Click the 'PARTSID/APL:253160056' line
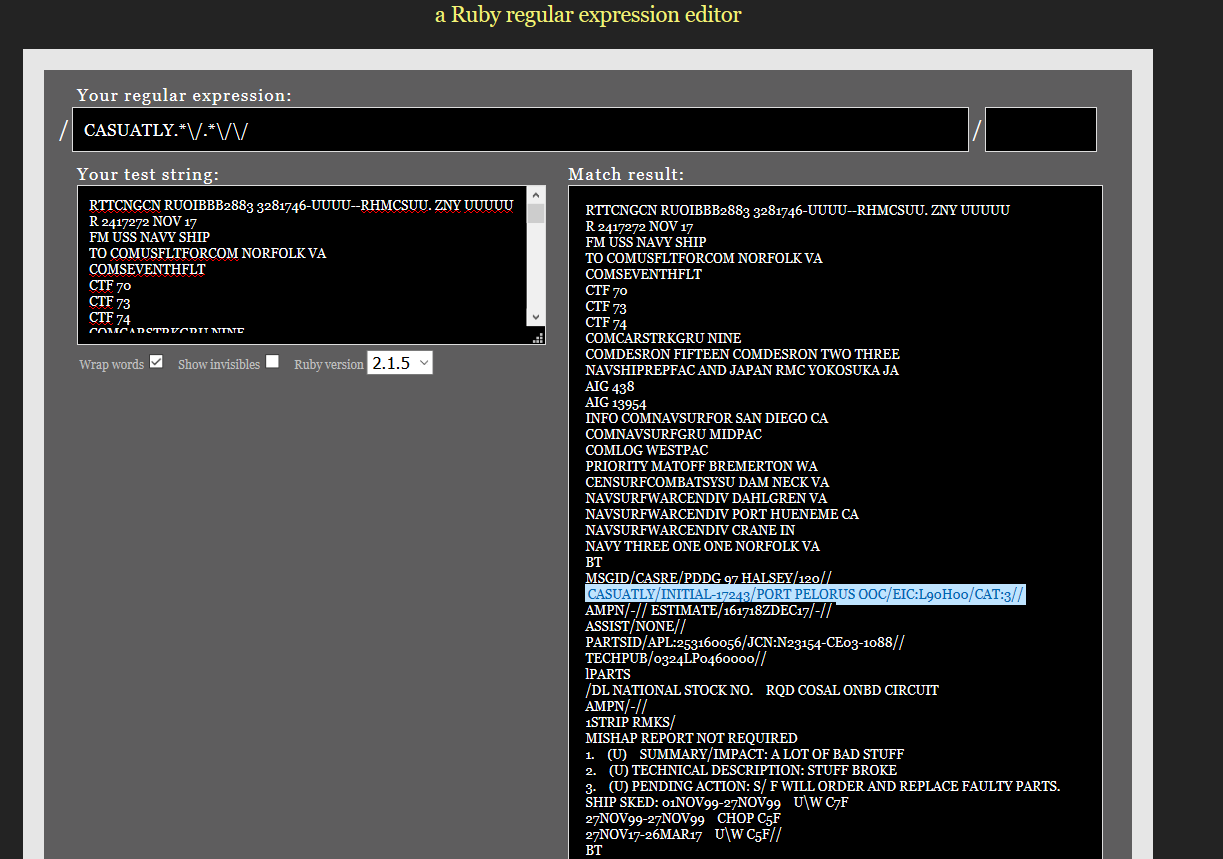 coord(745,642)
